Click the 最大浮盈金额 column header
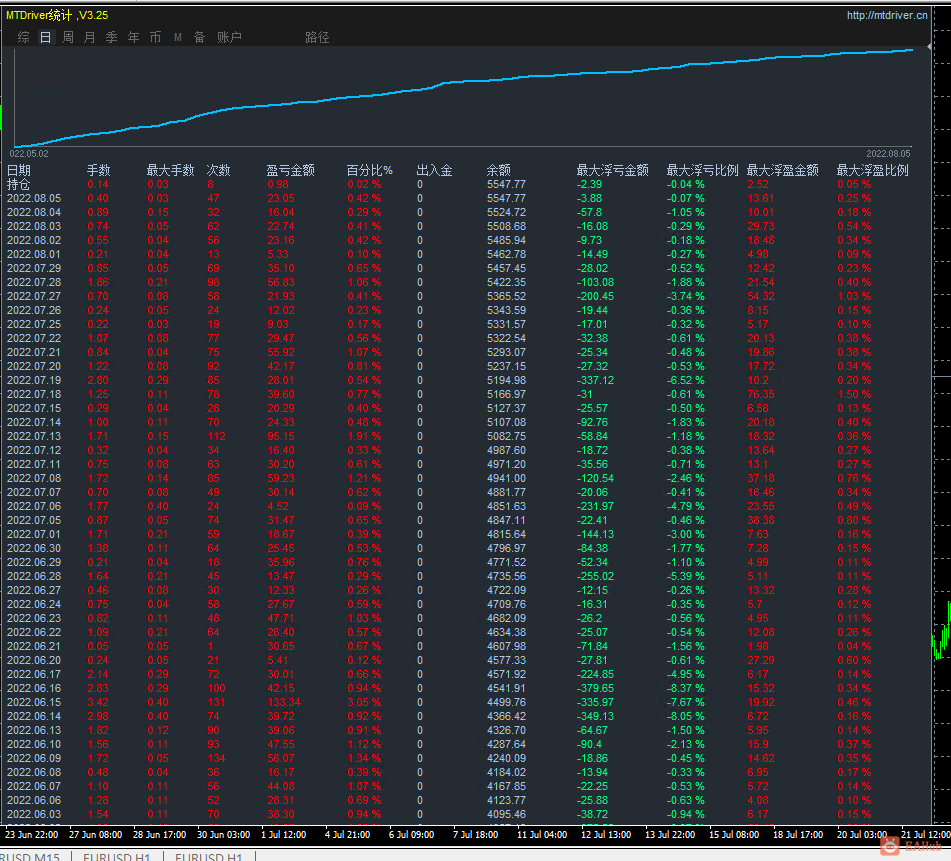This screenshot has width=951, height=861. (x=782, y=170)
